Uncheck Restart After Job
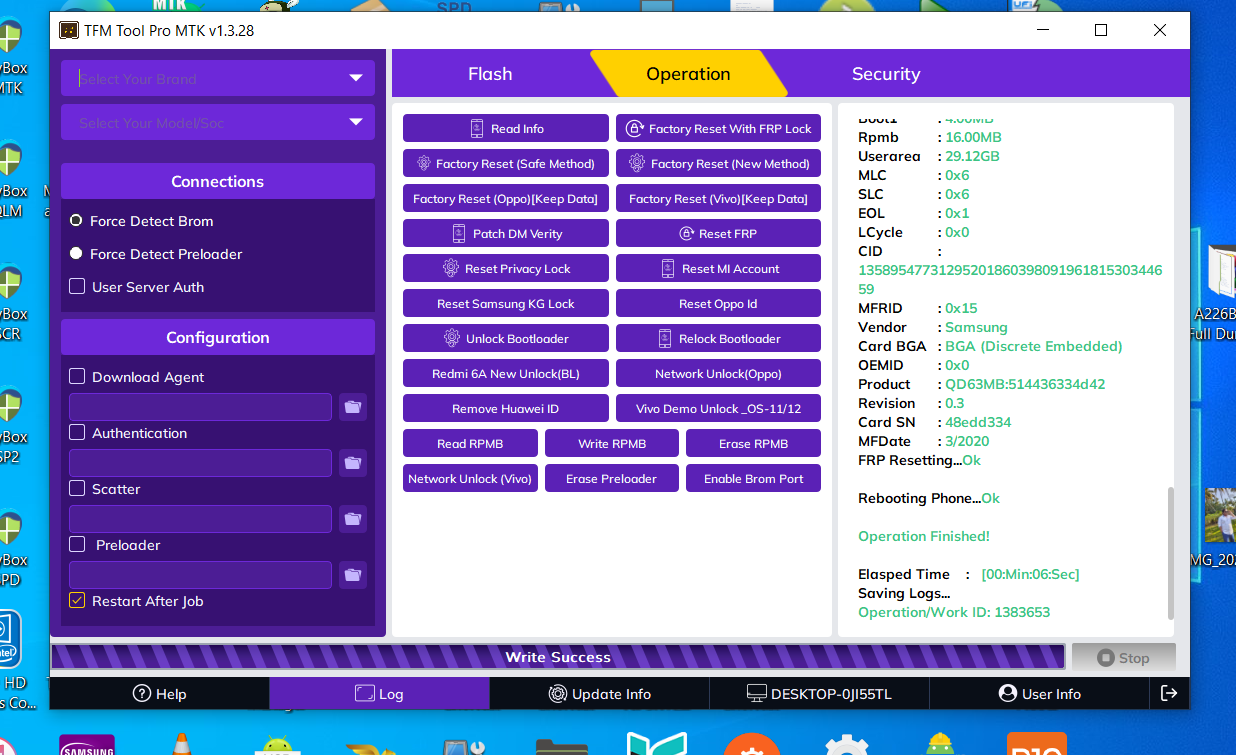 pyautogui.click(x=77, y=601)
